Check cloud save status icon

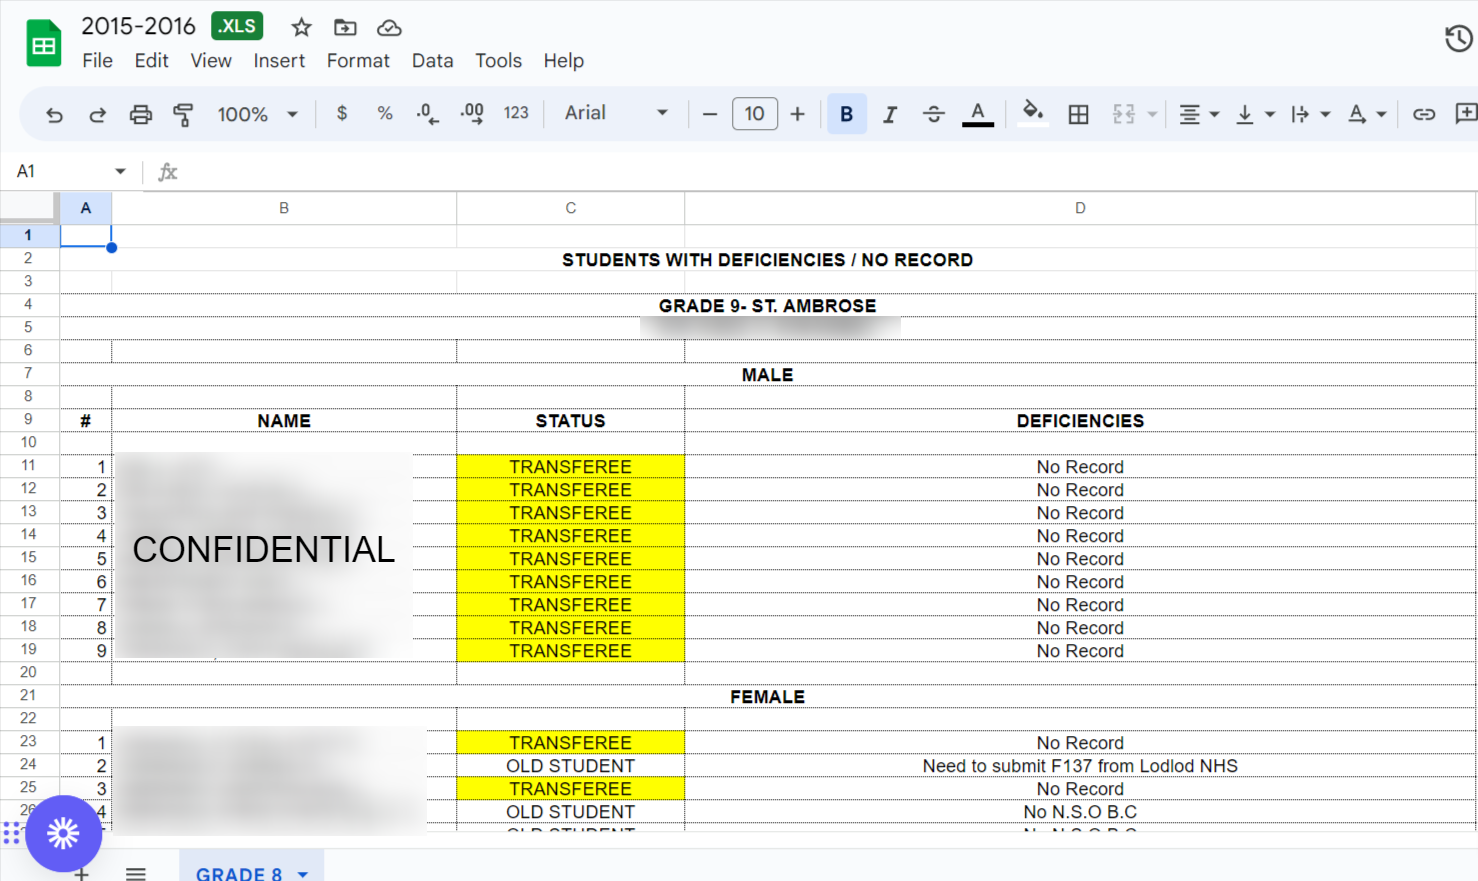pos(389,27)
